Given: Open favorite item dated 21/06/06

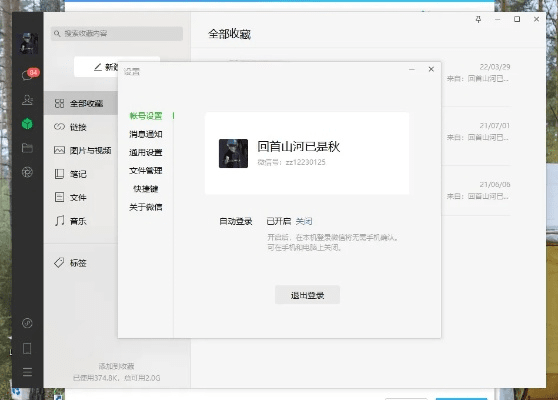Looking at the screenshot, I should [477, 190].
